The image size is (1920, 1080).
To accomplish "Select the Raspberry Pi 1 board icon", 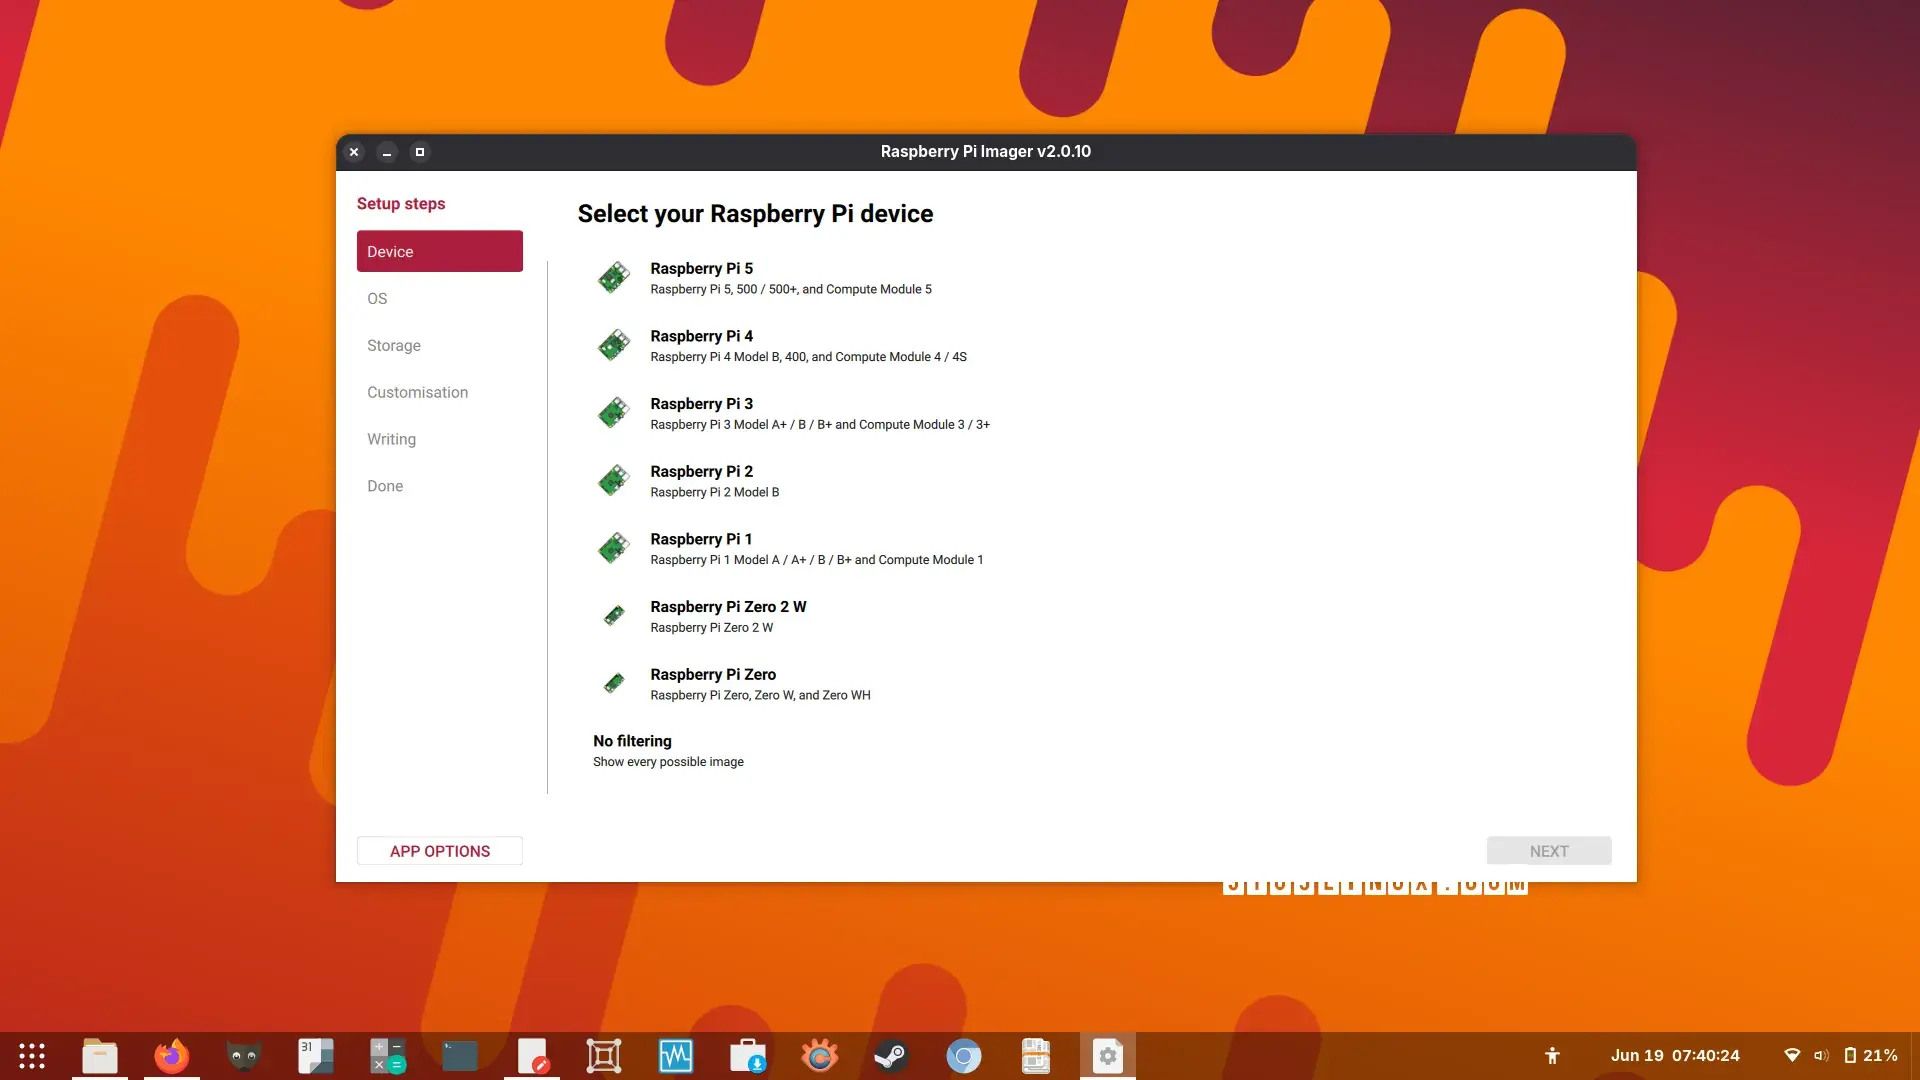I will [614, 549].
